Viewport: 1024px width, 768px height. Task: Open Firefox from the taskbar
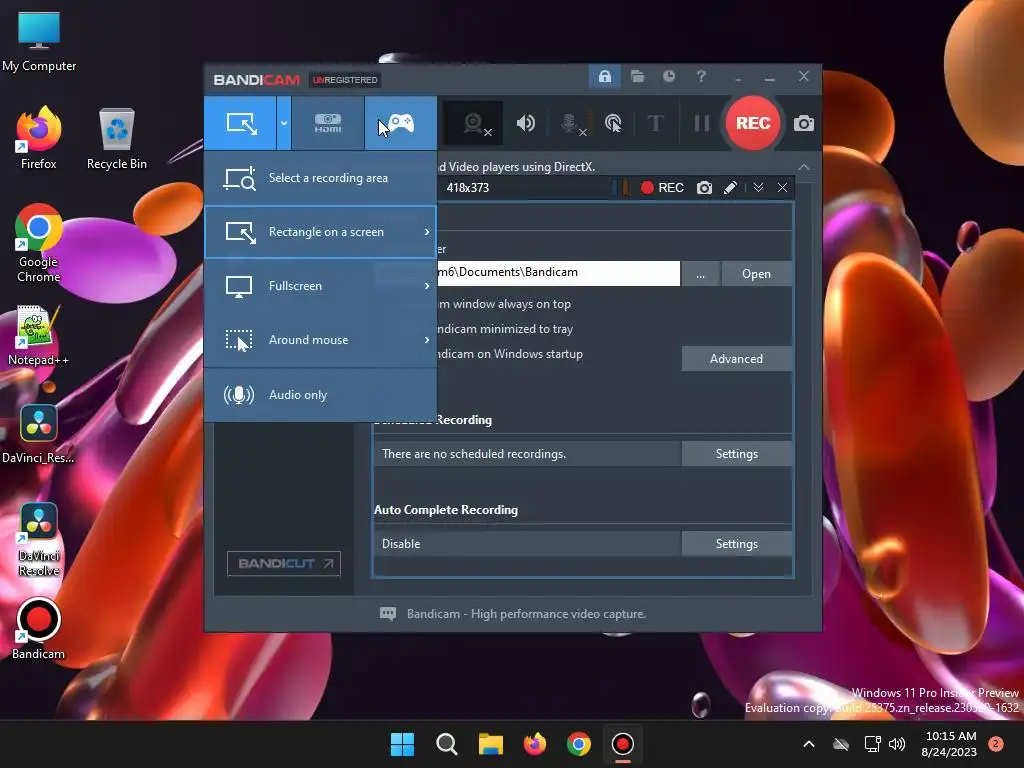(535, 744)
